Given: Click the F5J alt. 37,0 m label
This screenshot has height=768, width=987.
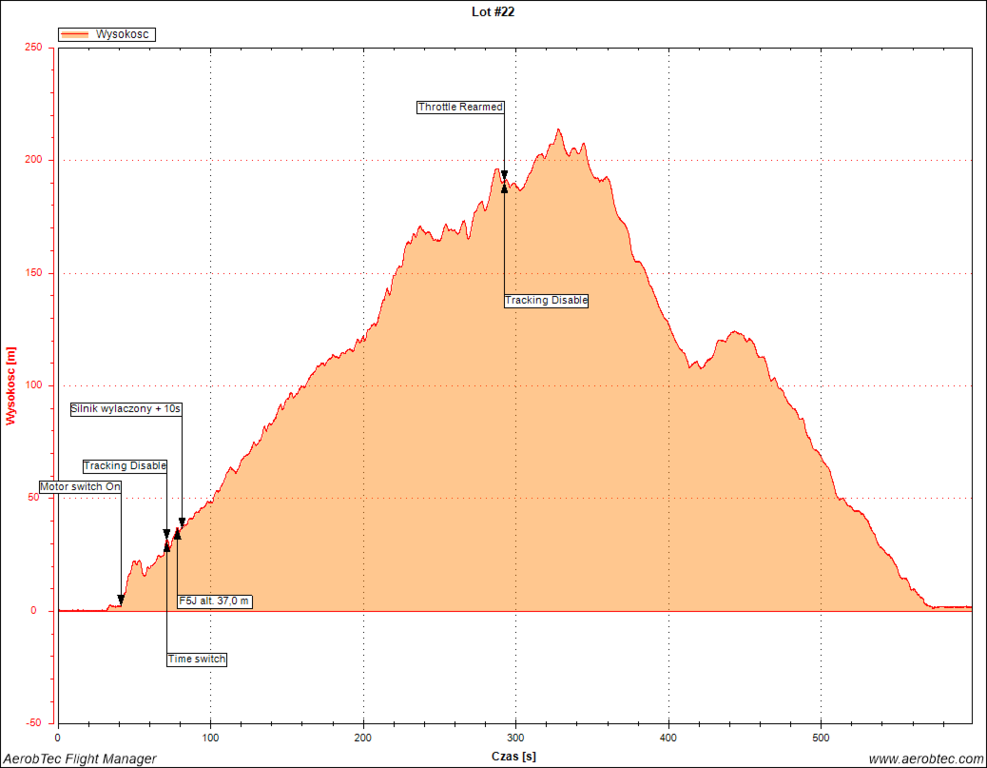Looking at the screenshot, I should coord(214,601).
